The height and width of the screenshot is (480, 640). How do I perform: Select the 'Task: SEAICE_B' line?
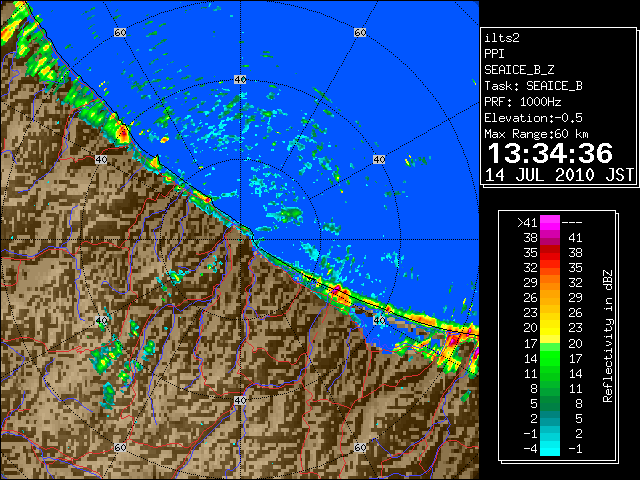(533, 86)
